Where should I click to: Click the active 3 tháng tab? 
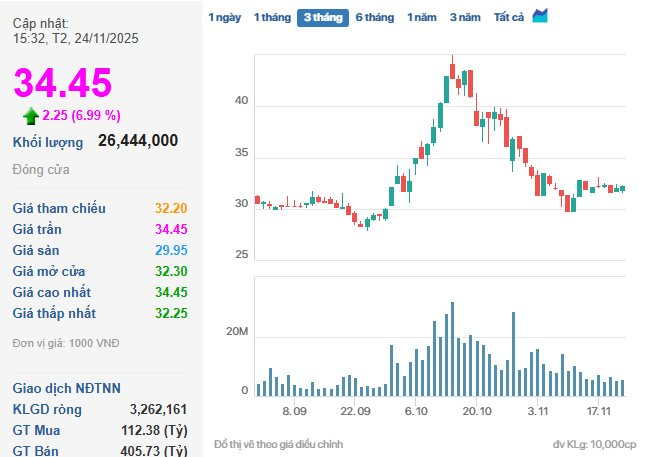coord(322,17)
